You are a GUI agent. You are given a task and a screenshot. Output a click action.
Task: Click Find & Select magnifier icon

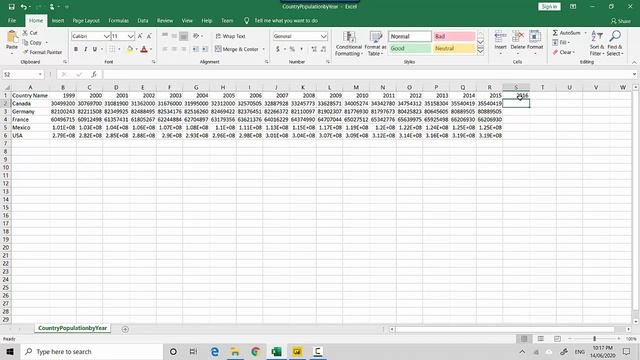(x=615, y=37)
